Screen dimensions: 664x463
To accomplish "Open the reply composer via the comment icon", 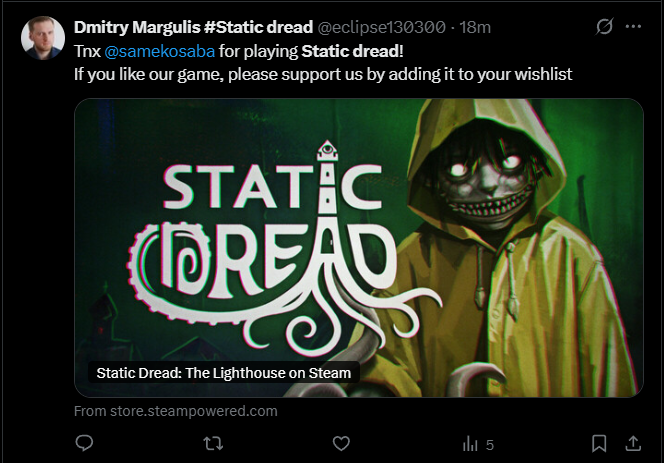I will coord(84,443).
